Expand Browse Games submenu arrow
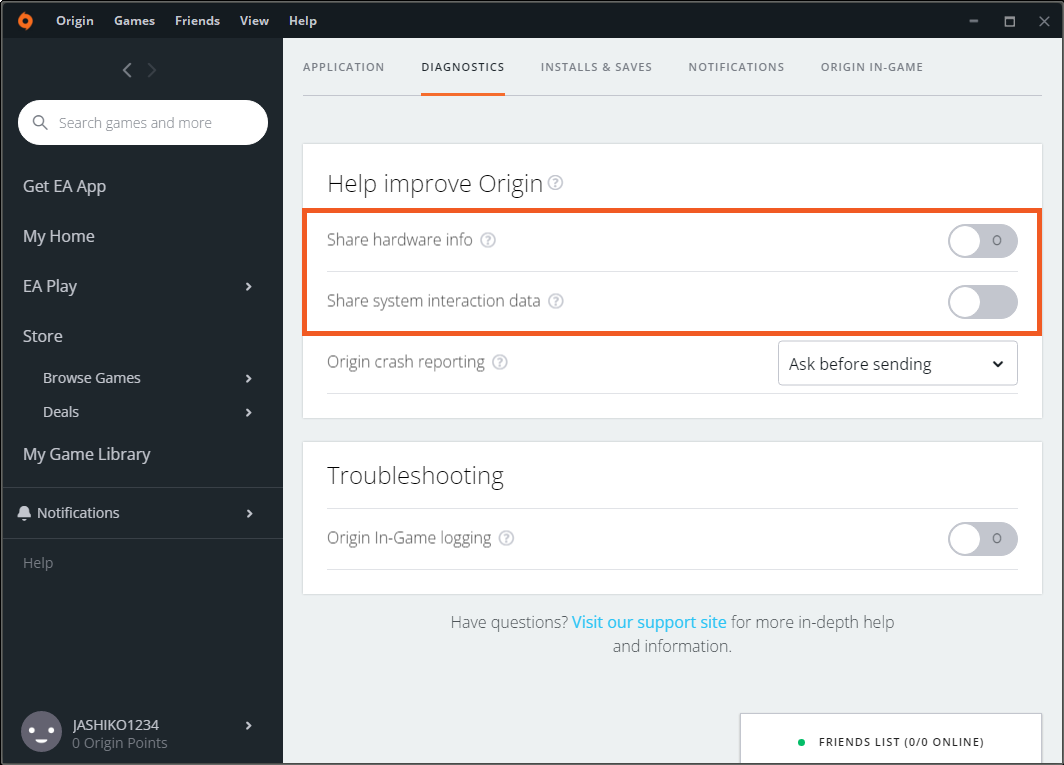The image size is (1064, 765). (248, 378)
